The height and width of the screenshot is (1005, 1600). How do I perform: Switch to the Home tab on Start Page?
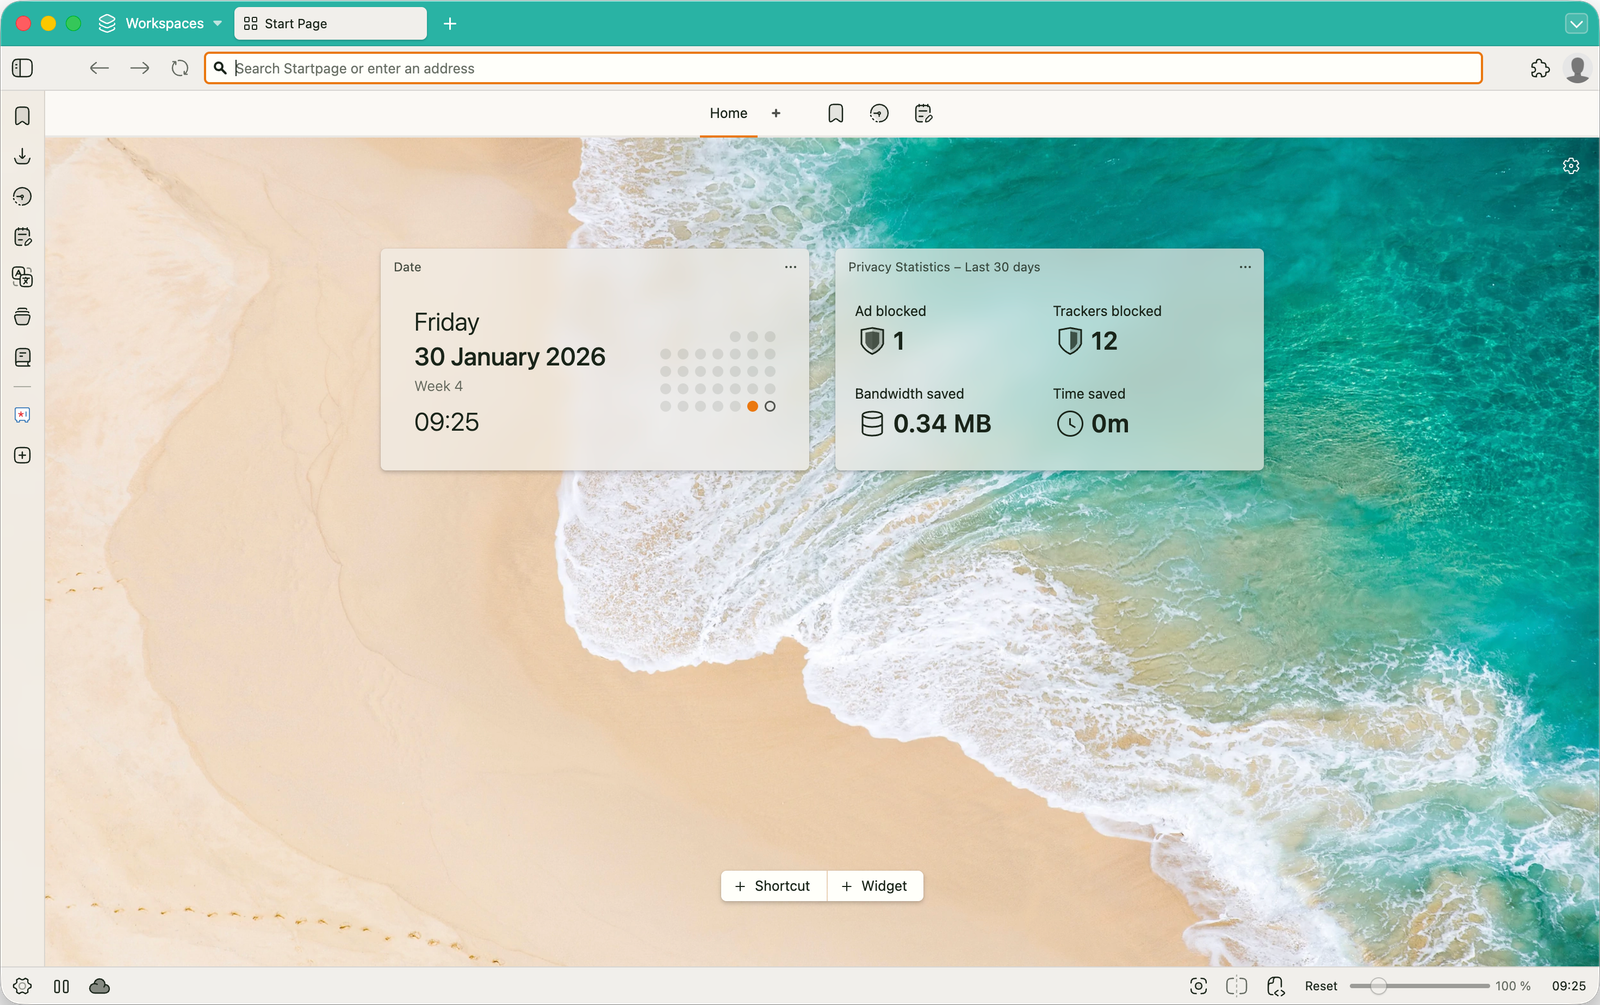coord(728,113)
